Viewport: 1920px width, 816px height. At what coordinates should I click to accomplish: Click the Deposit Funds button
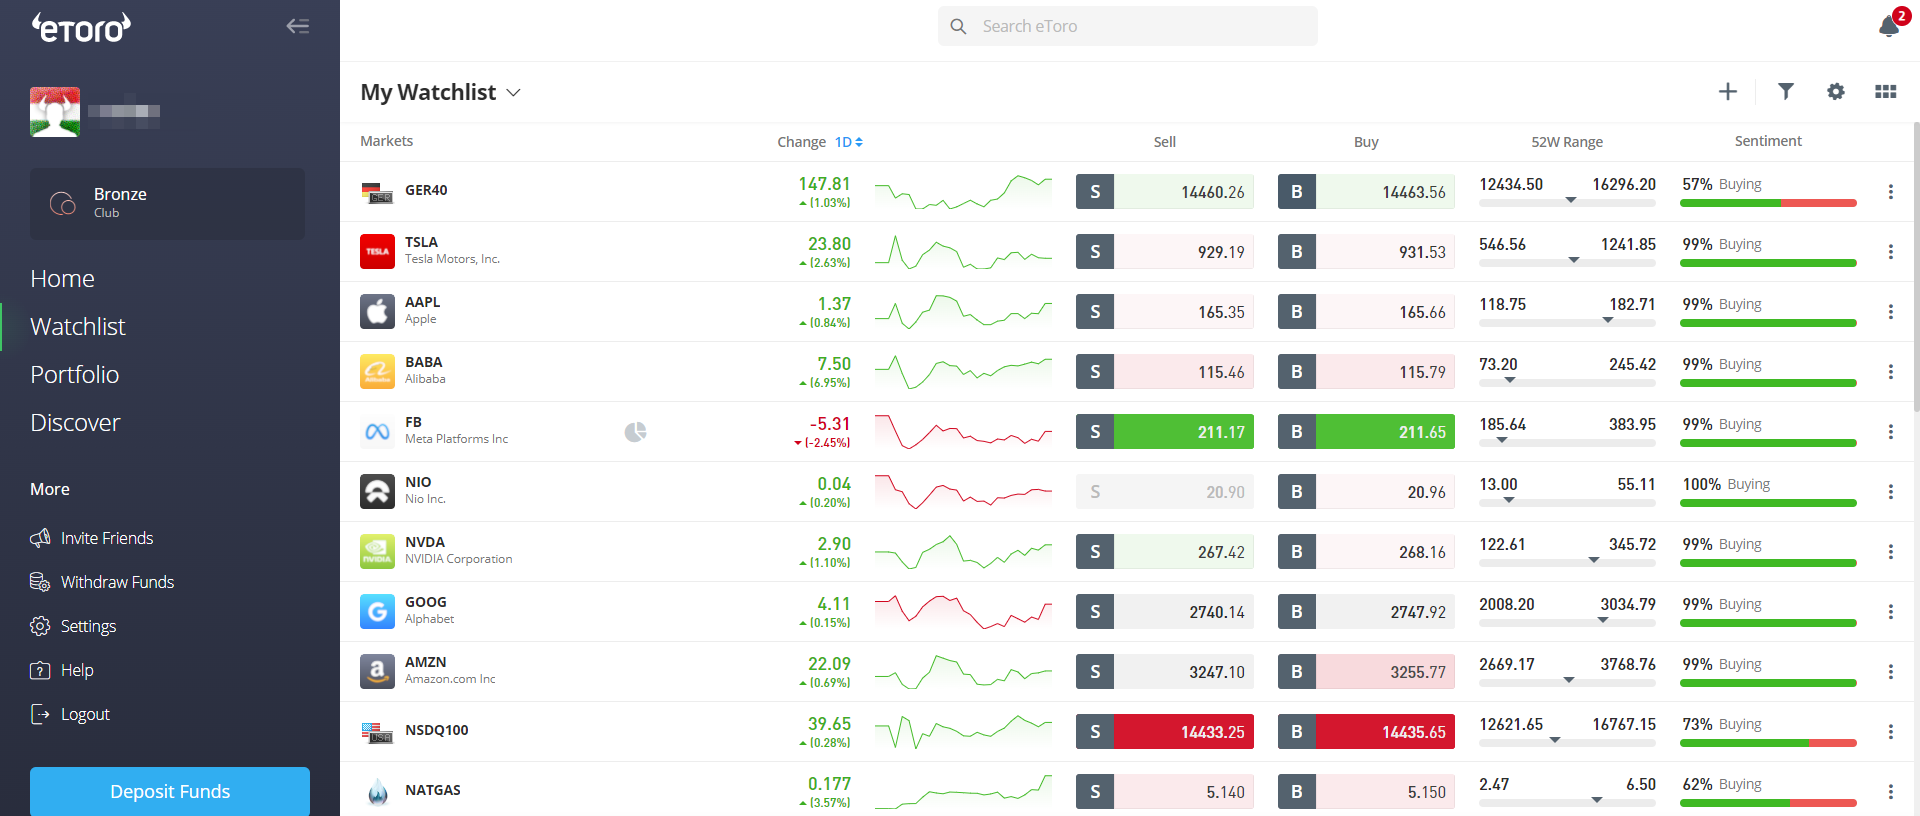[x=170, y=791]
